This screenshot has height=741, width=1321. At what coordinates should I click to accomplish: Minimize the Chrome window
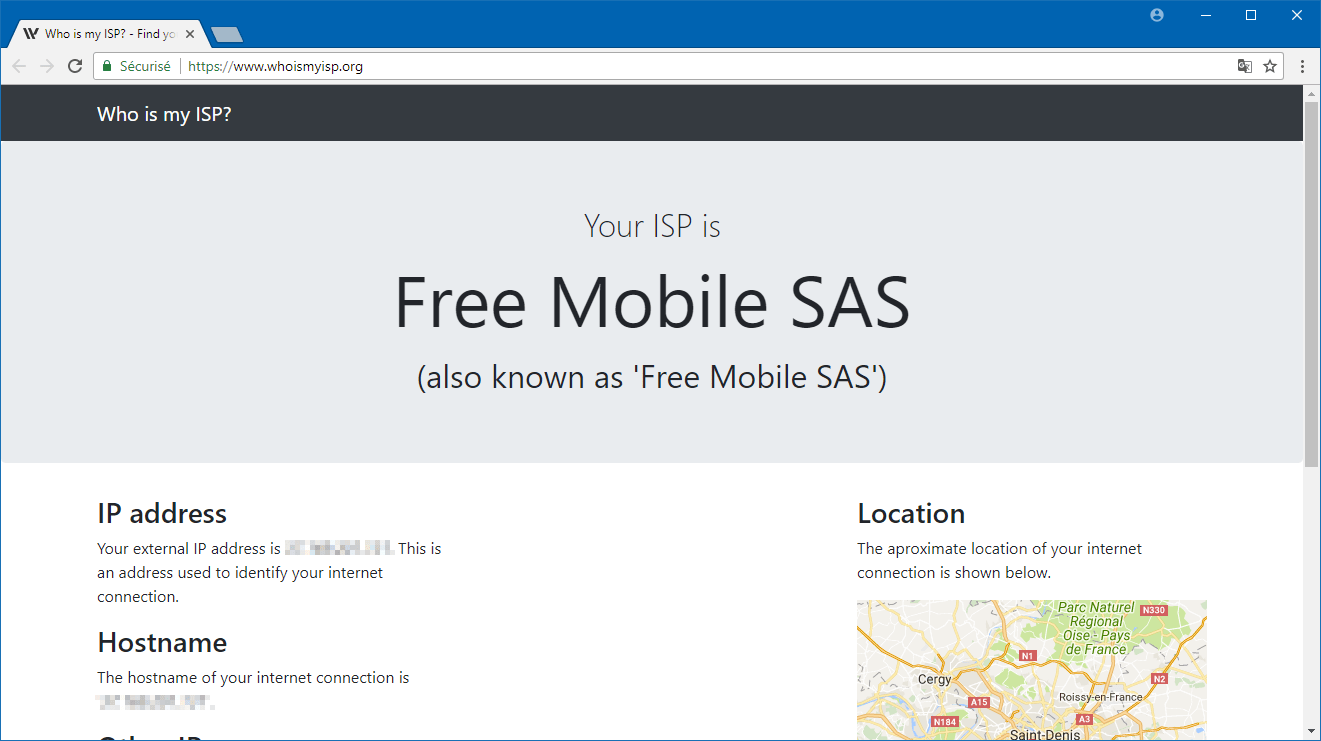pyautogui.click(x=1206, y=15)
